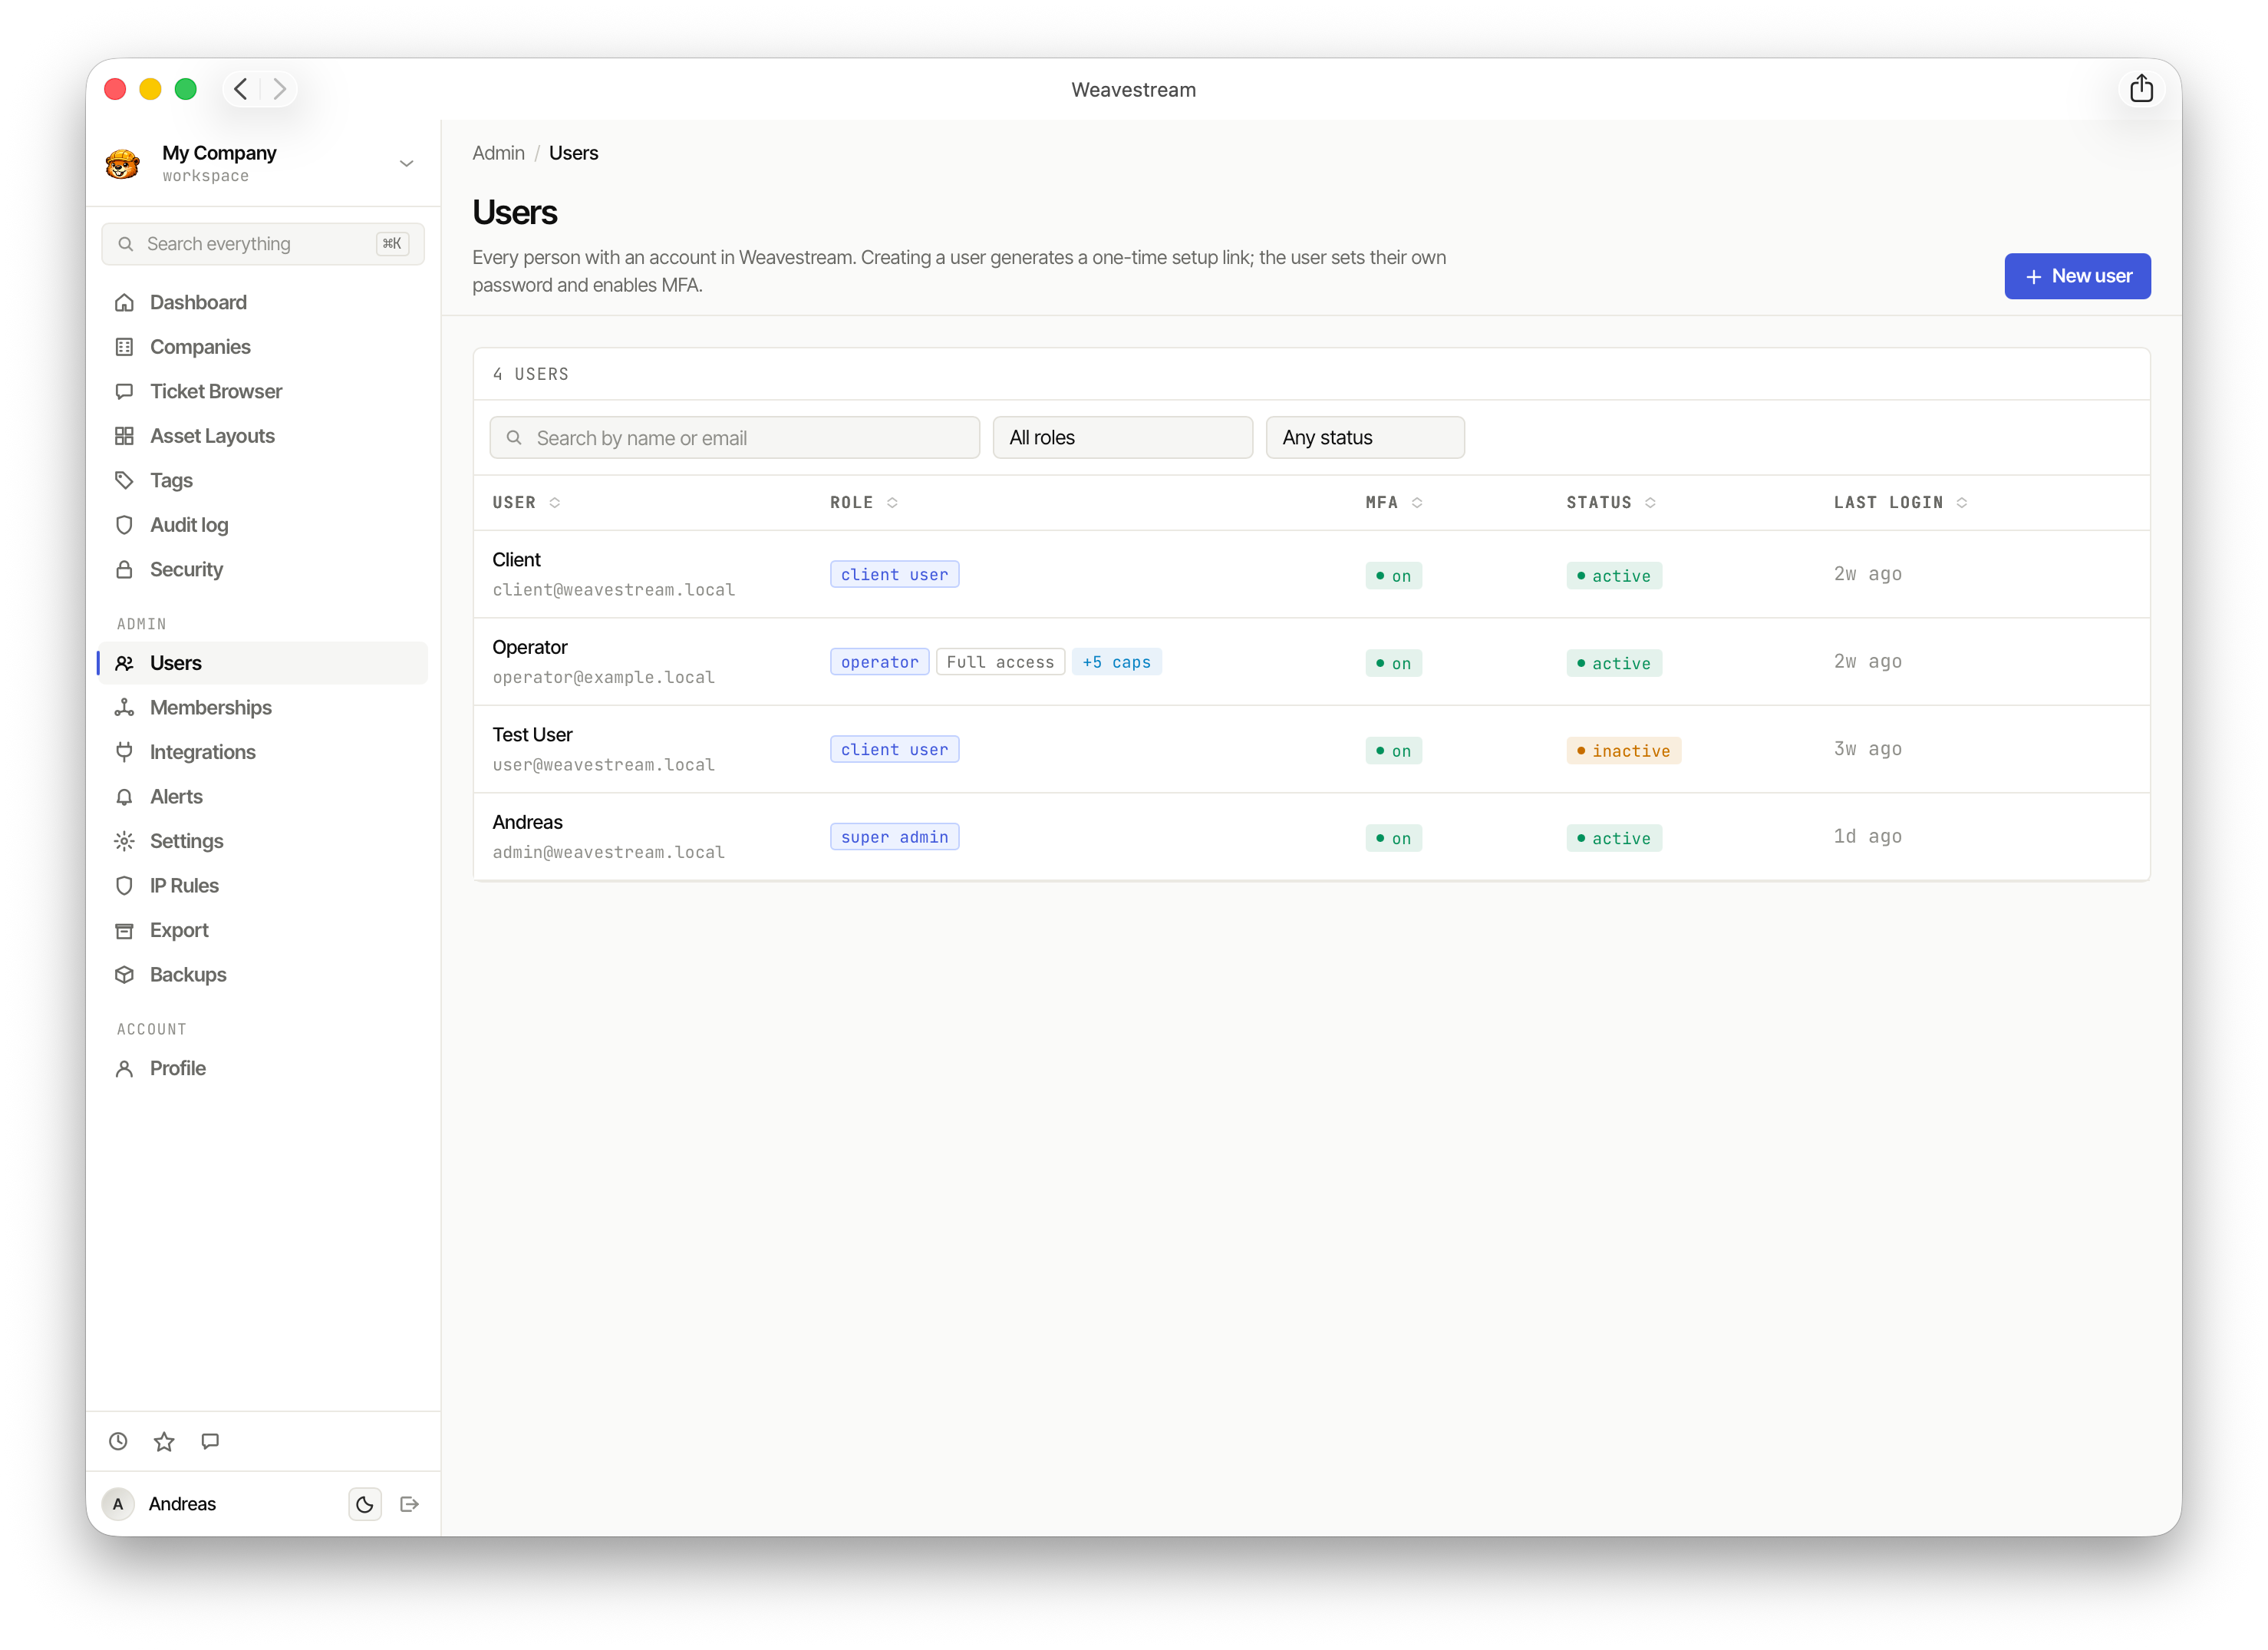
Task: Click the Settings gear icon
Action: 124,841
